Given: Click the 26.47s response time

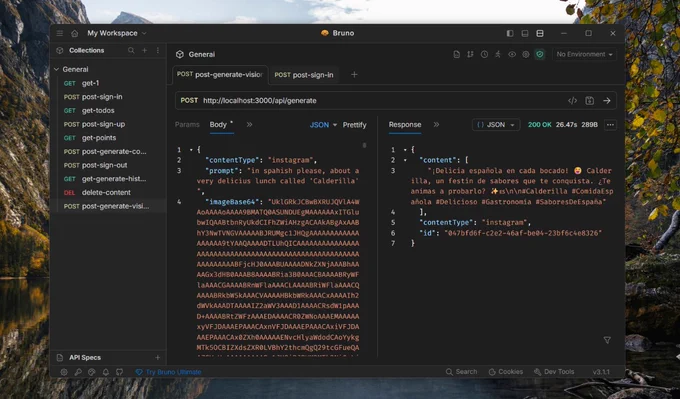Looking at the screenshot, I should click(x=566, y=125).
